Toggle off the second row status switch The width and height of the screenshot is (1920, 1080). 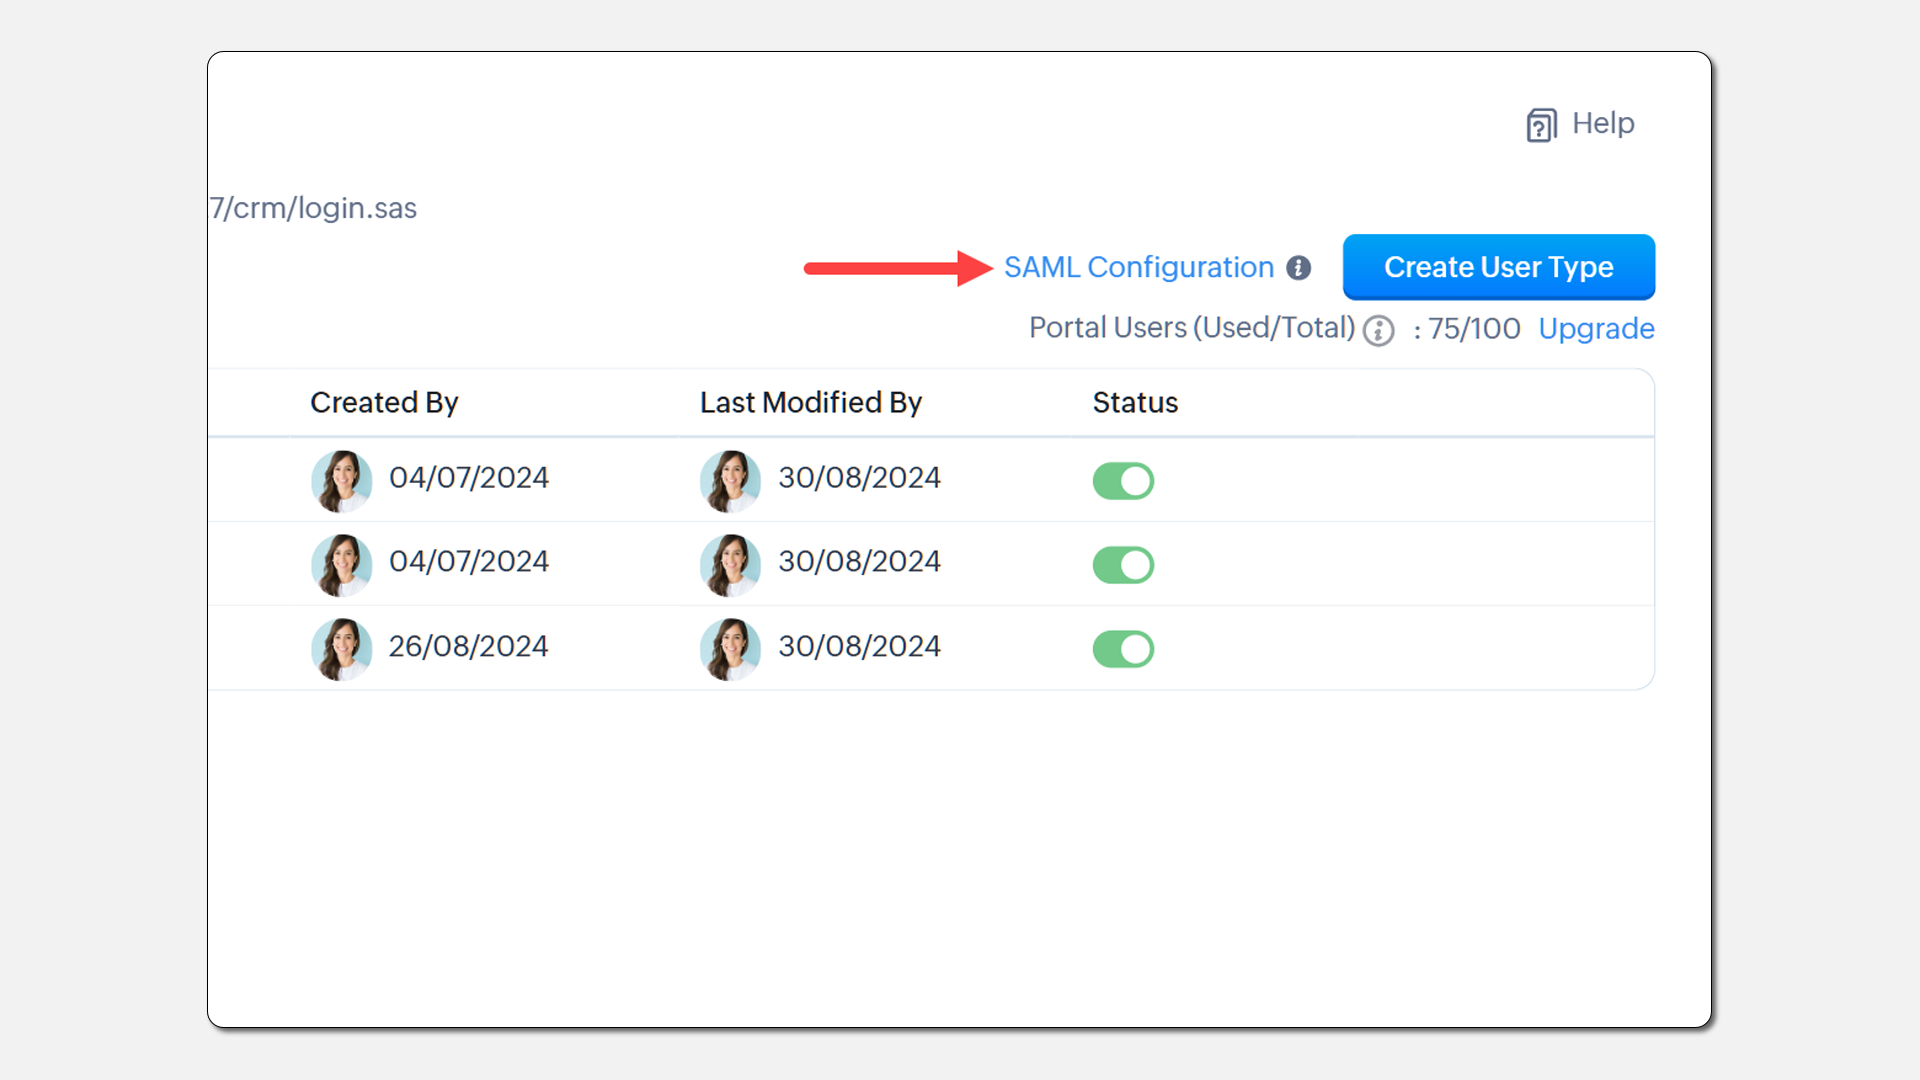coord(1123,565)
